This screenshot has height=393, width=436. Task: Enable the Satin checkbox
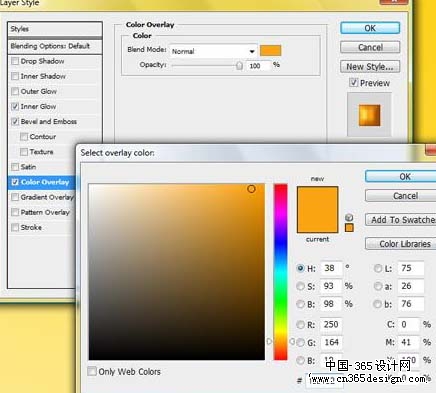point(15,167)
